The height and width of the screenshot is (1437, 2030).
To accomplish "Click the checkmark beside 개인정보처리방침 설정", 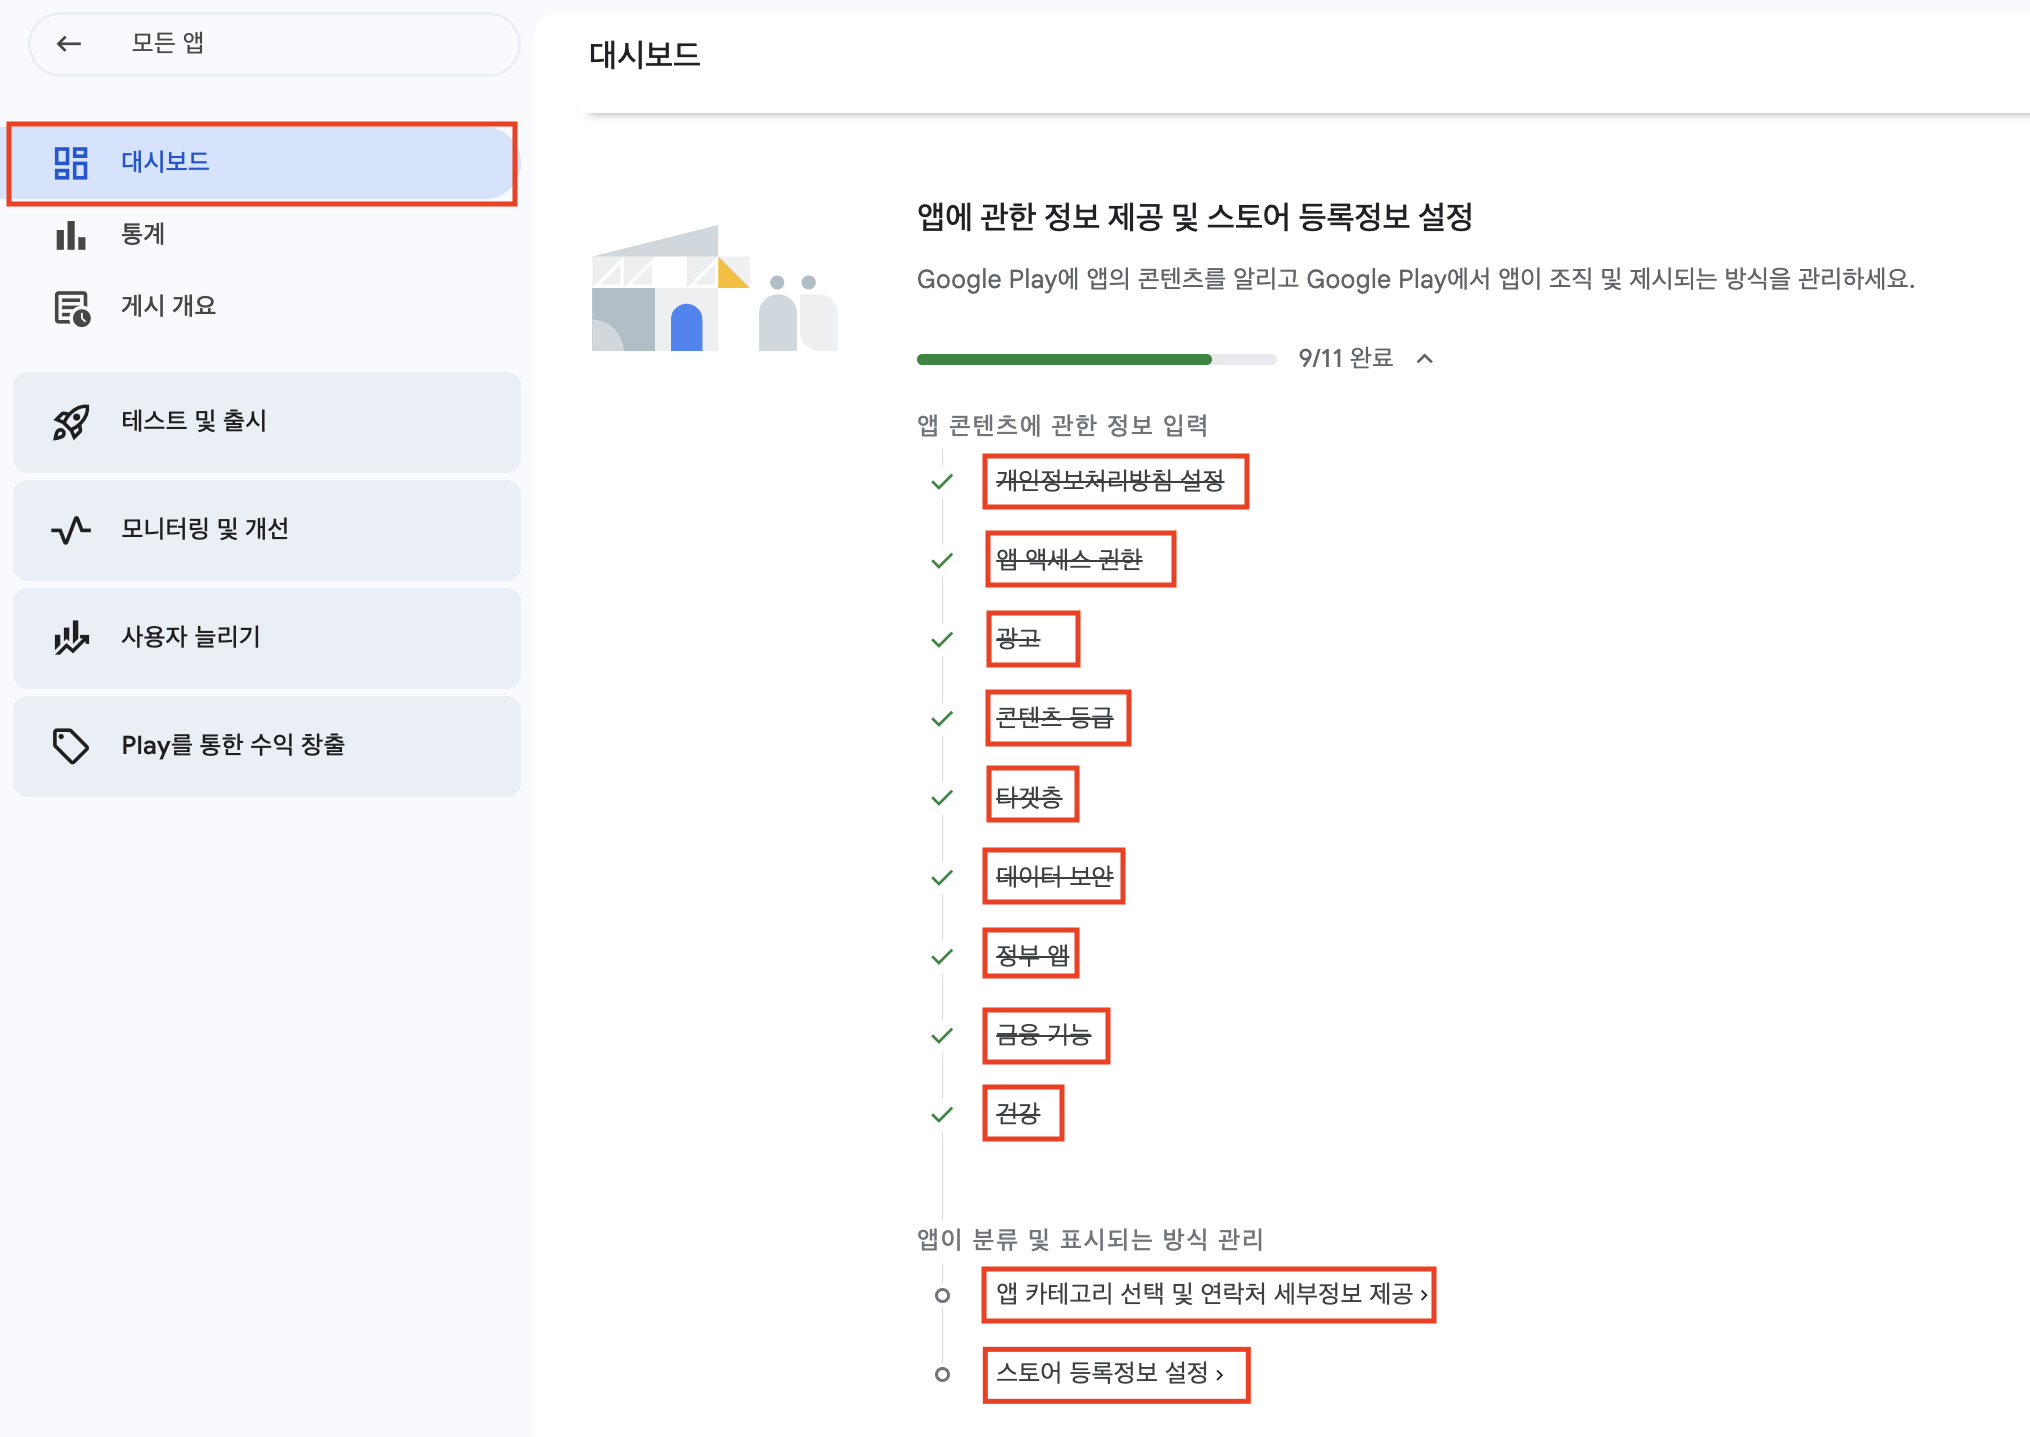I will pos(940,482).
